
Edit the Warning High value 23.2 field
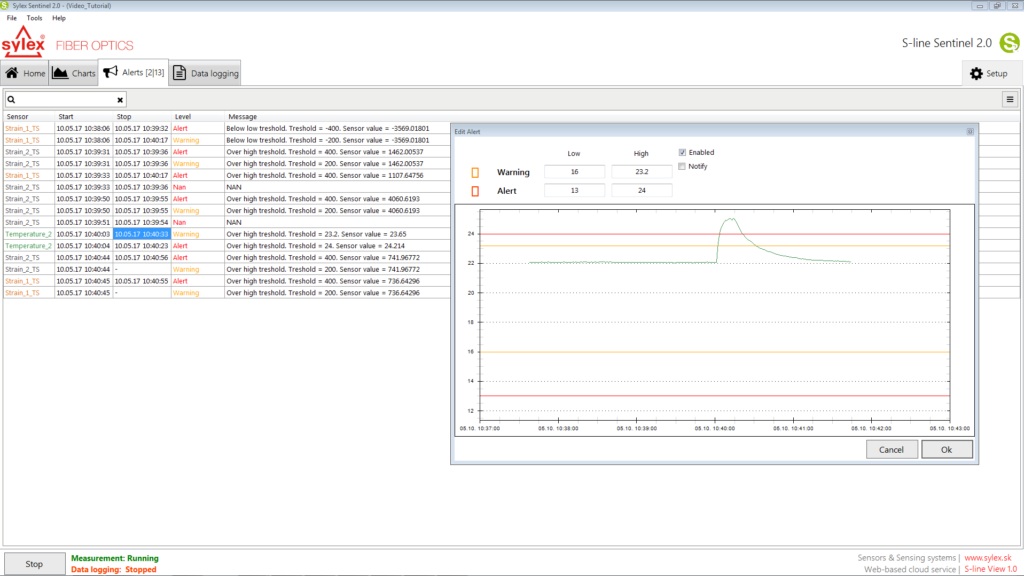(x=641, y=172)
